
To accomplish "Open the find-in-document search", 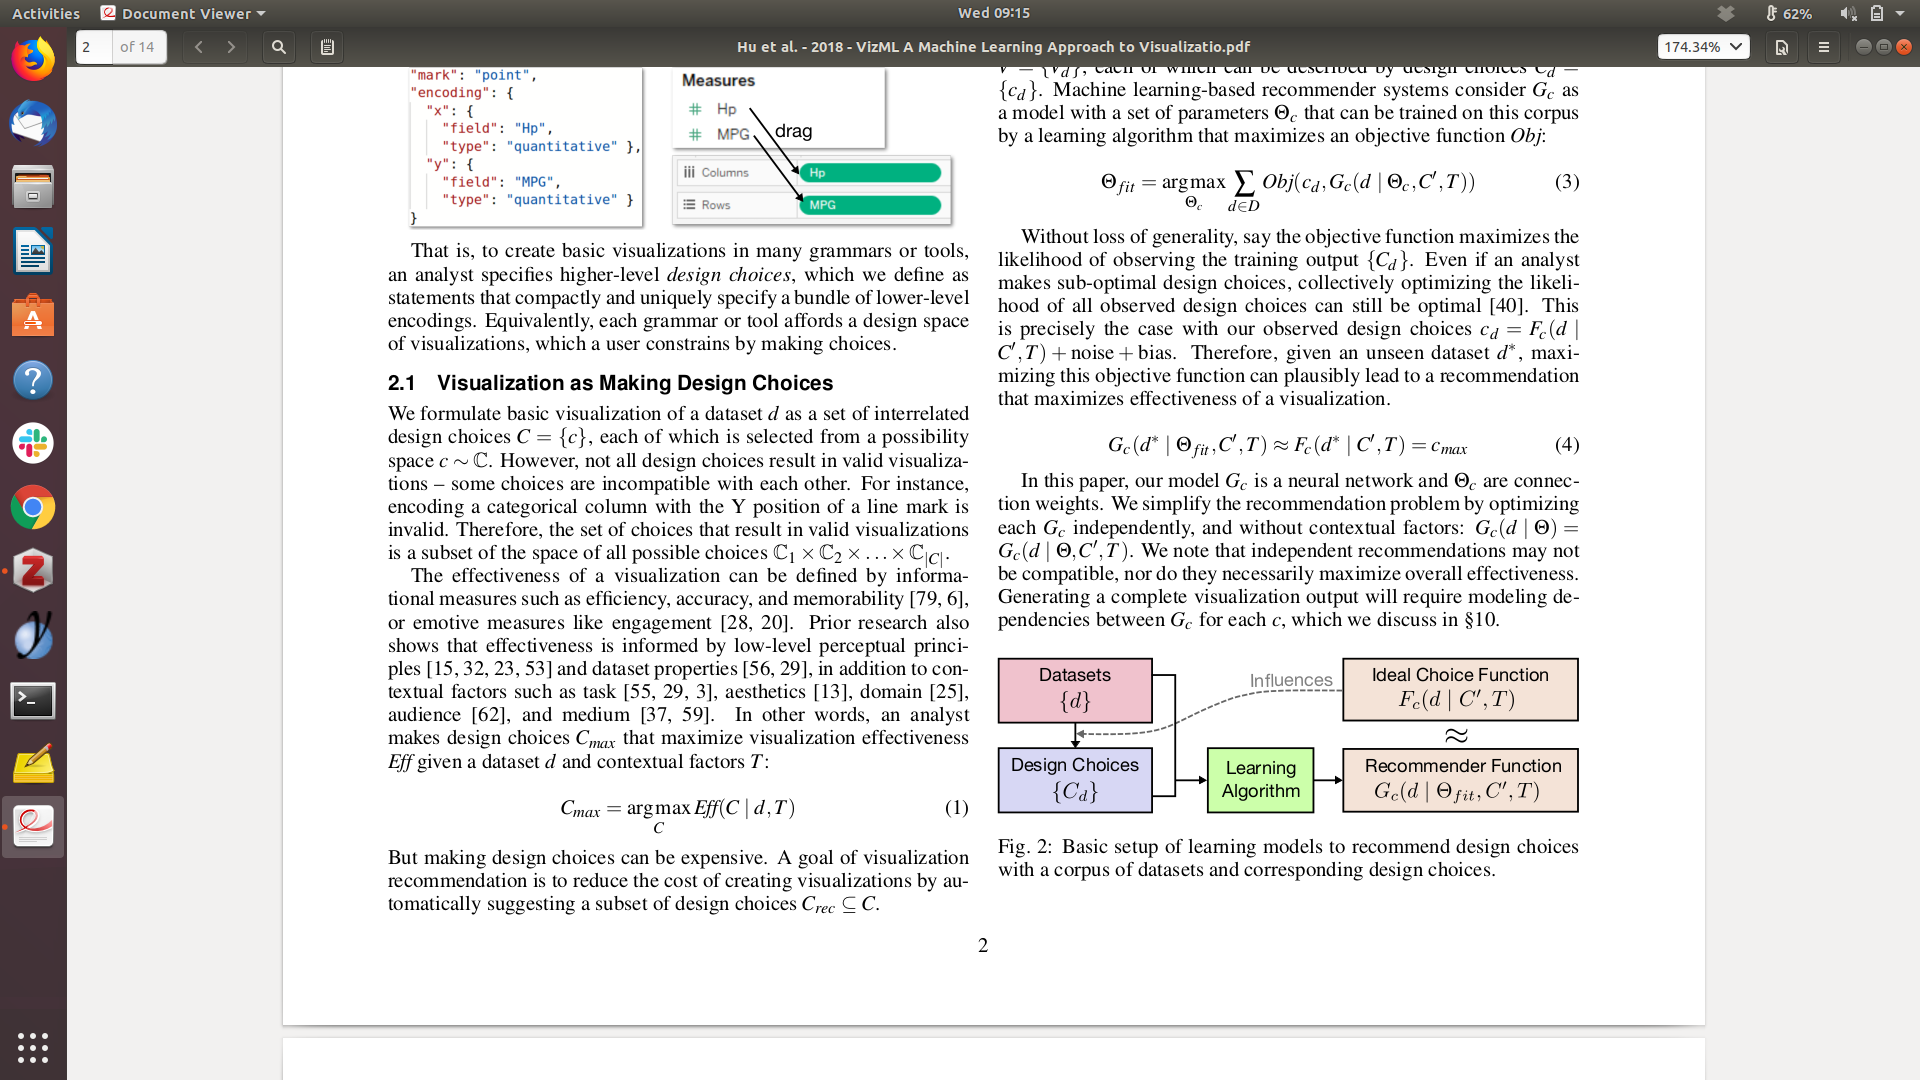I will [279, 47].
